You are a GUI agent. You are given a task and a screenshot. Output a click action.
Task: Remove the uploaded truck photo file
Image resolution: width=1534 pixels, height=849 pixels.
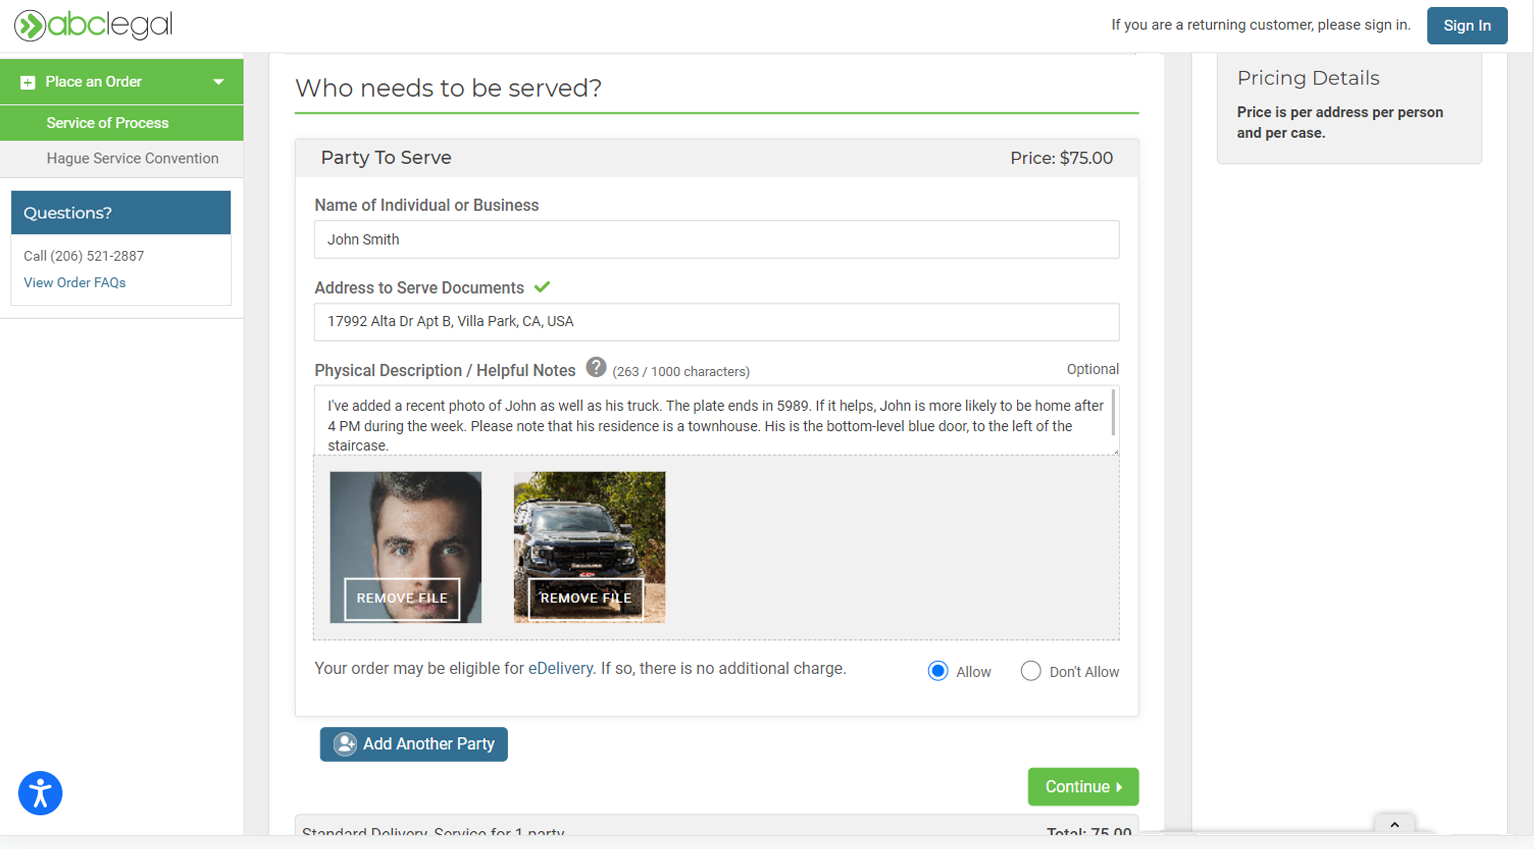pyautogui.click(x=586, y=598)
